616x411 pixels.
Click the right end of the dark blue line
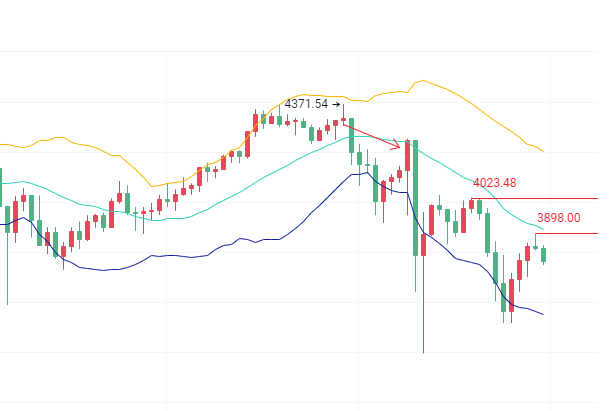(543, 315)
